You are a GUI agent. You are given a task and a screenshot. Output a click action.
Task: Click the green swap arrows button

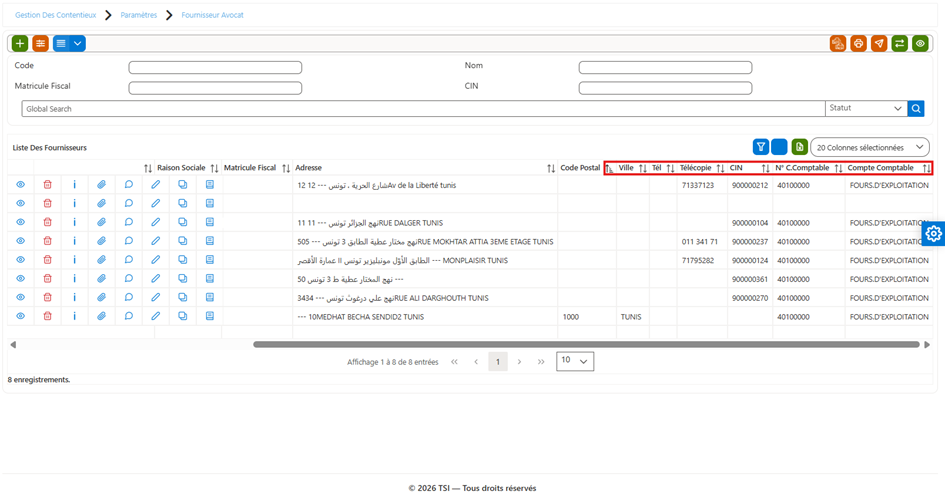point(899,43)
